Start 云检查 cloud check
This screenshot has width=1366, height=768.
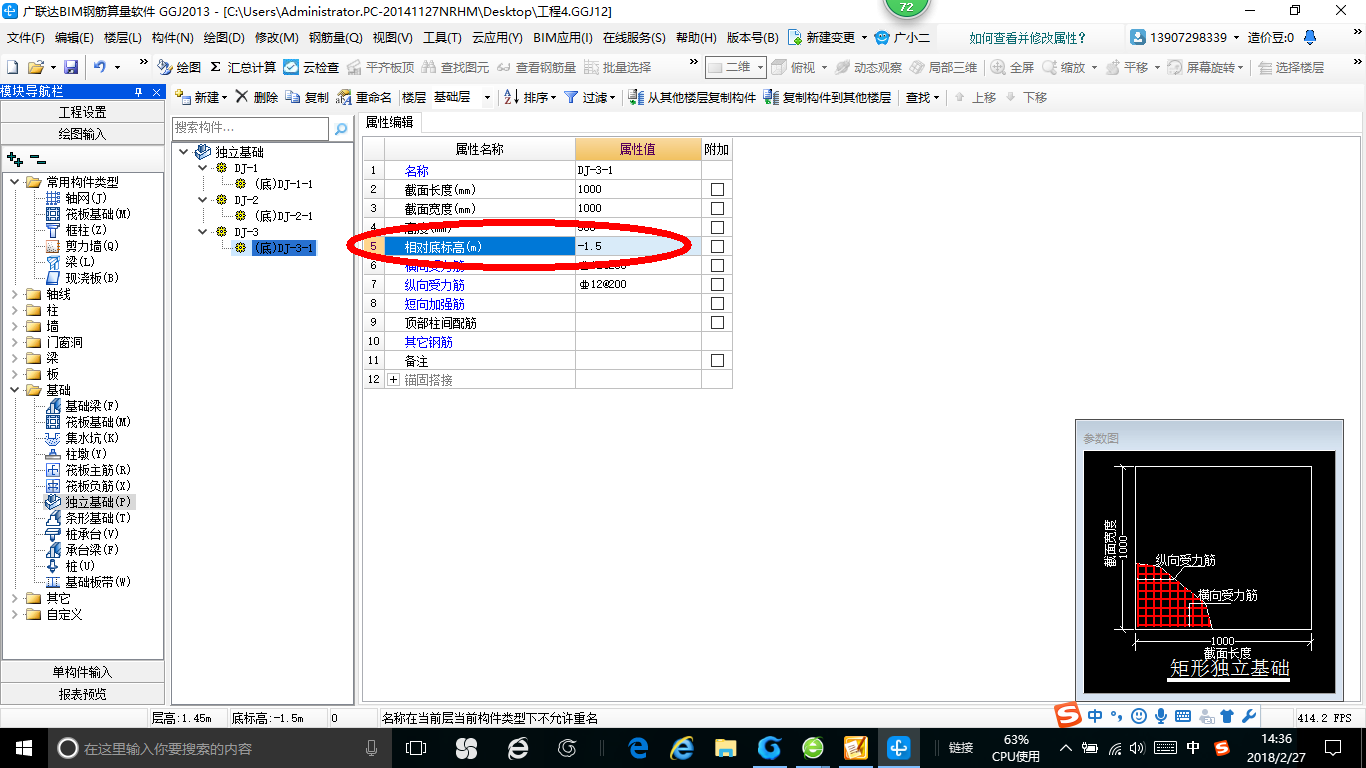311,67
